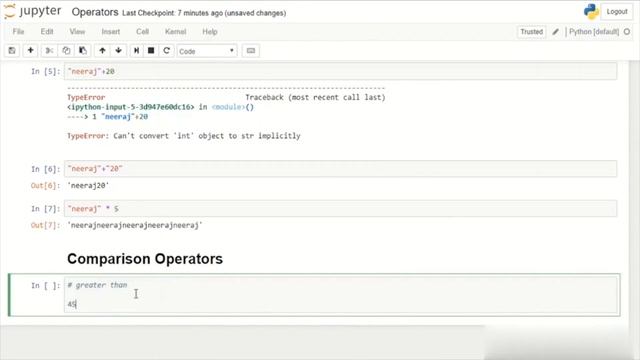This screenshot has width=640, height=360.
Task: Click the Out[7] prompt label
Action: coord(45,225)
